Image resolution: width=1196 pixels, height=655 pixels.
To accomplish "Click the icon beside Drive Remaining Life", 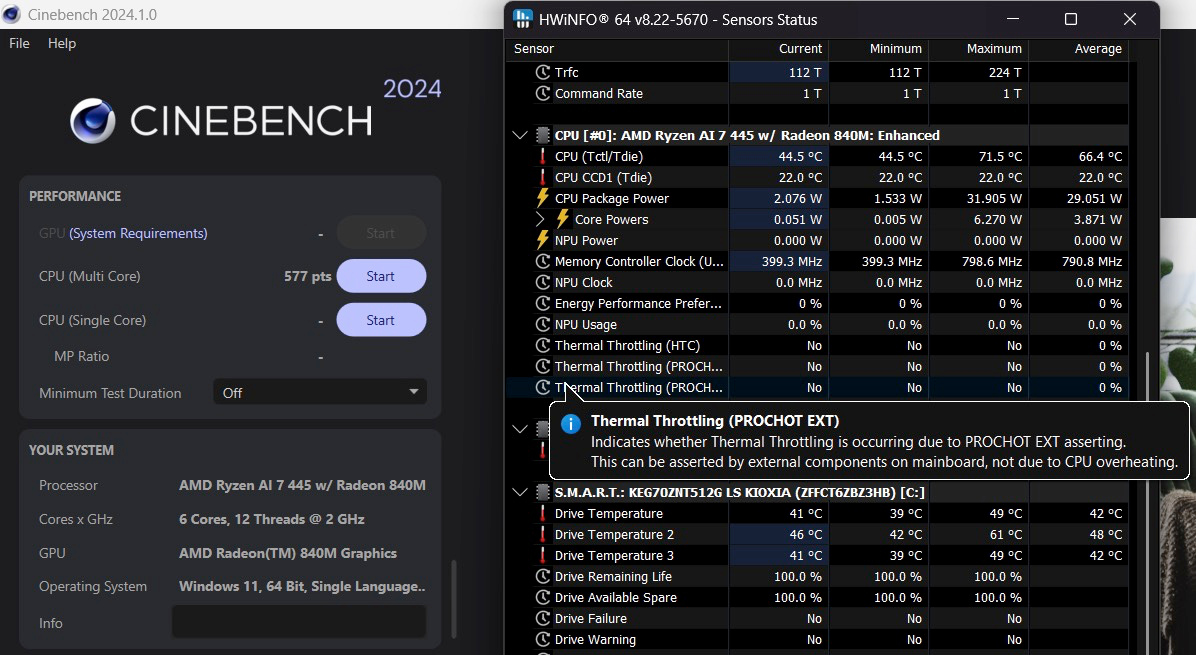I will point(542,576).
